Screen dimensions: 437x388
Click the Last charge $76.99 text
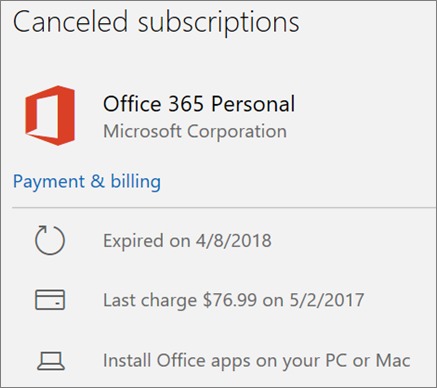click(180, 300)
